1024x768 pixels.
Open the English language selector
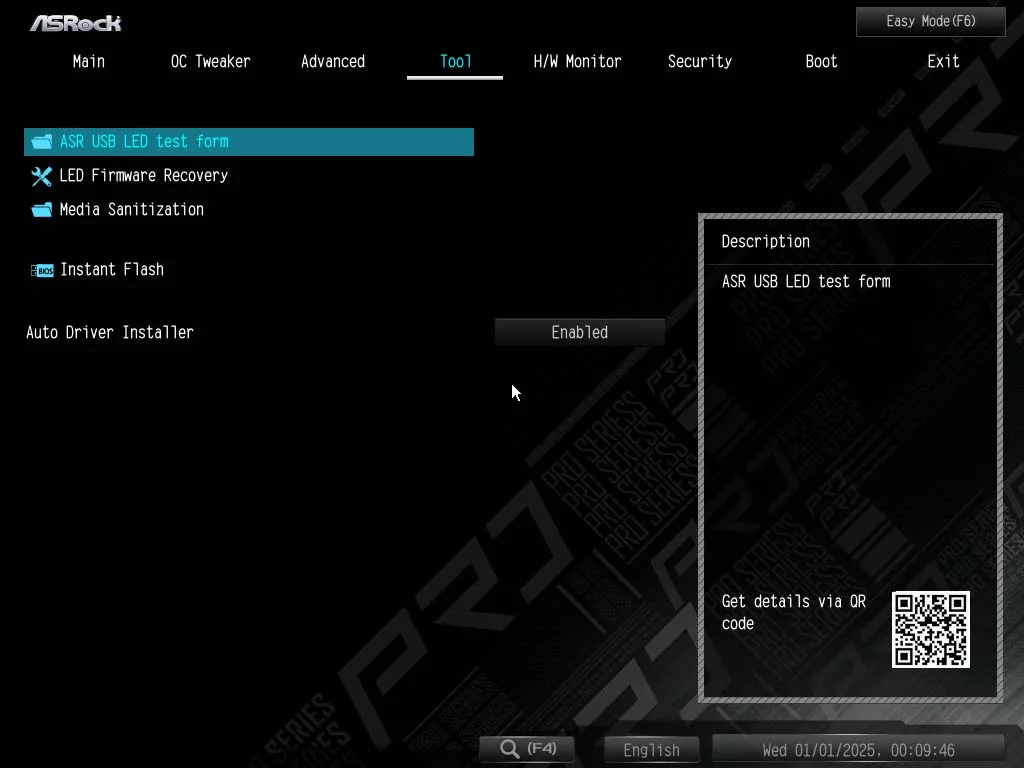pos(651,749)
